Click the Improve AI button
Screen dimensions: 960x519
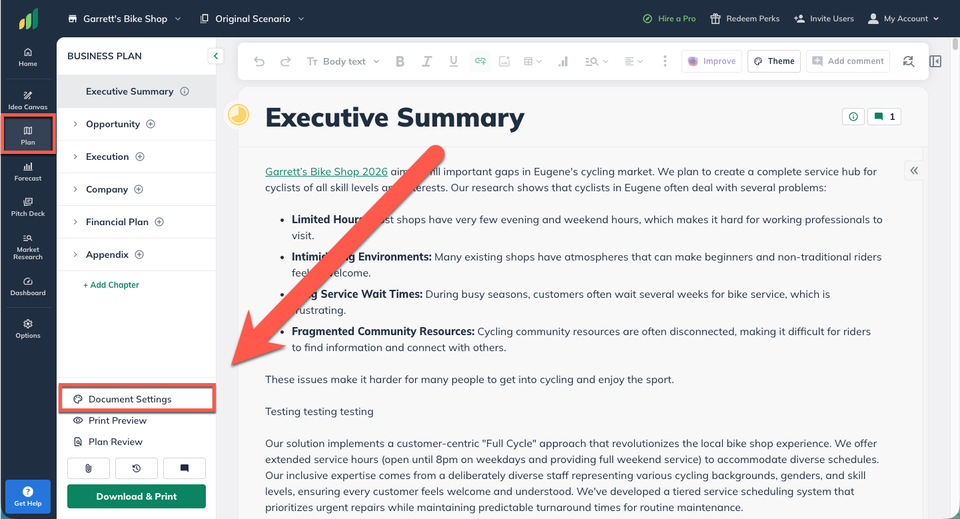[x=711, y=61]
